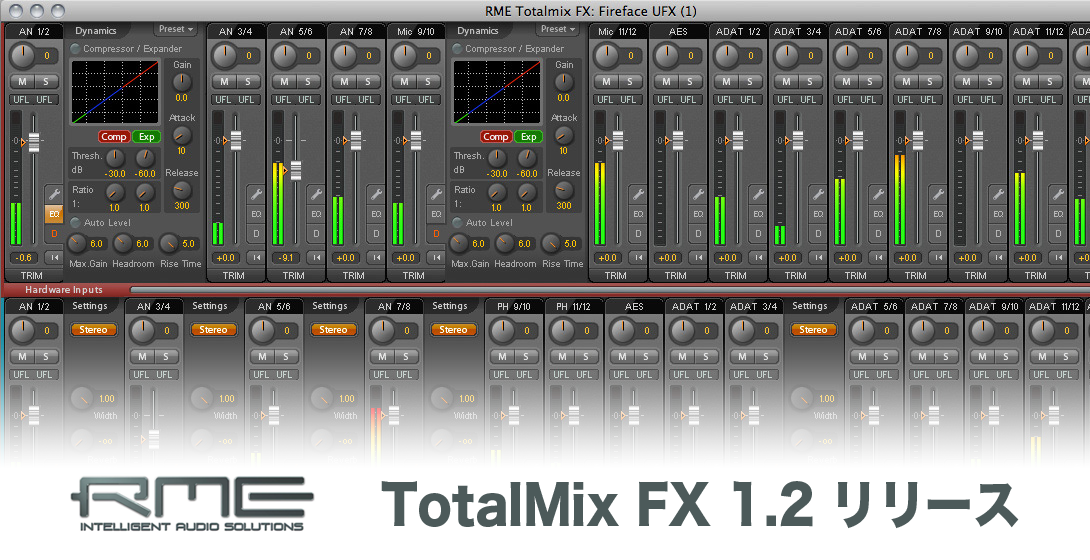The width and height of the screenshot is (1090, 560).
Task: Select the Settings tab beside lower AN 1/2
Action: (x=90, y=306)
